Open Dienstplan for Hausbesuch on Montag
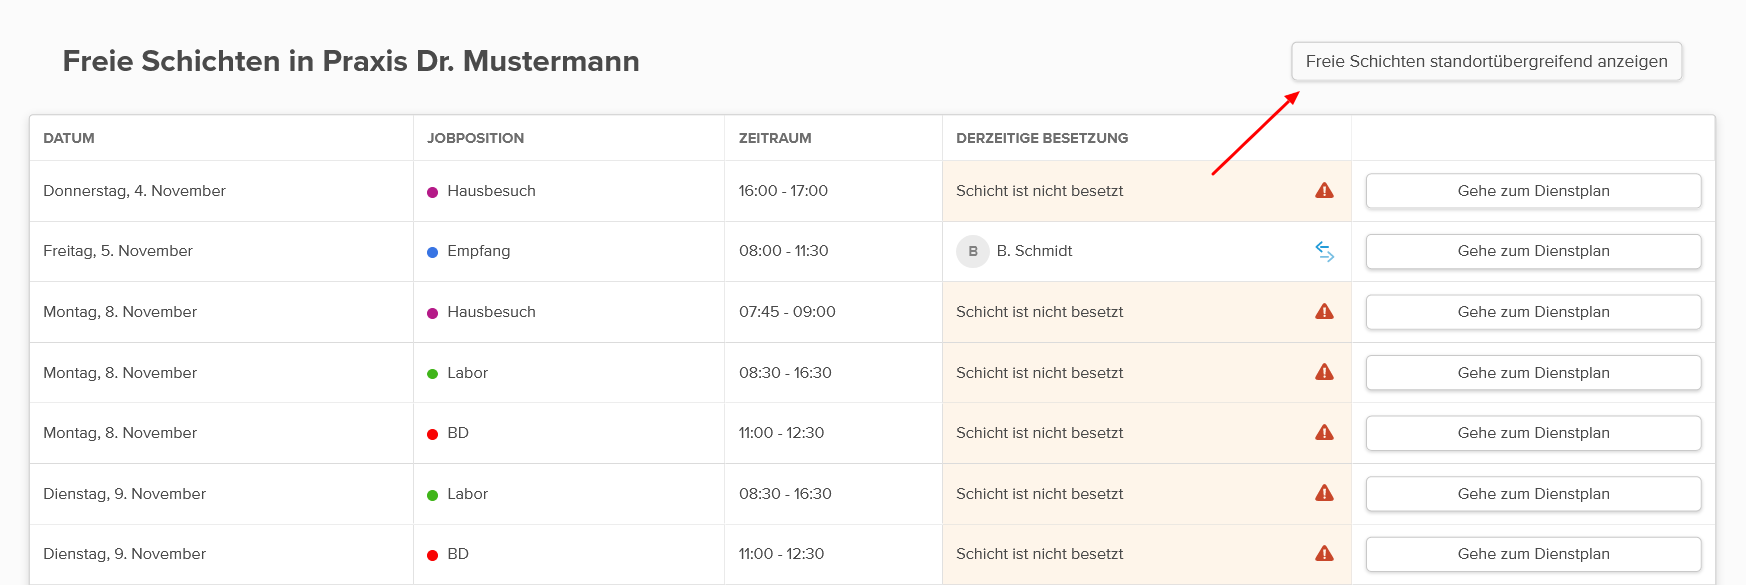The height and width of the screenshot is (585, 1746). 1533,312
